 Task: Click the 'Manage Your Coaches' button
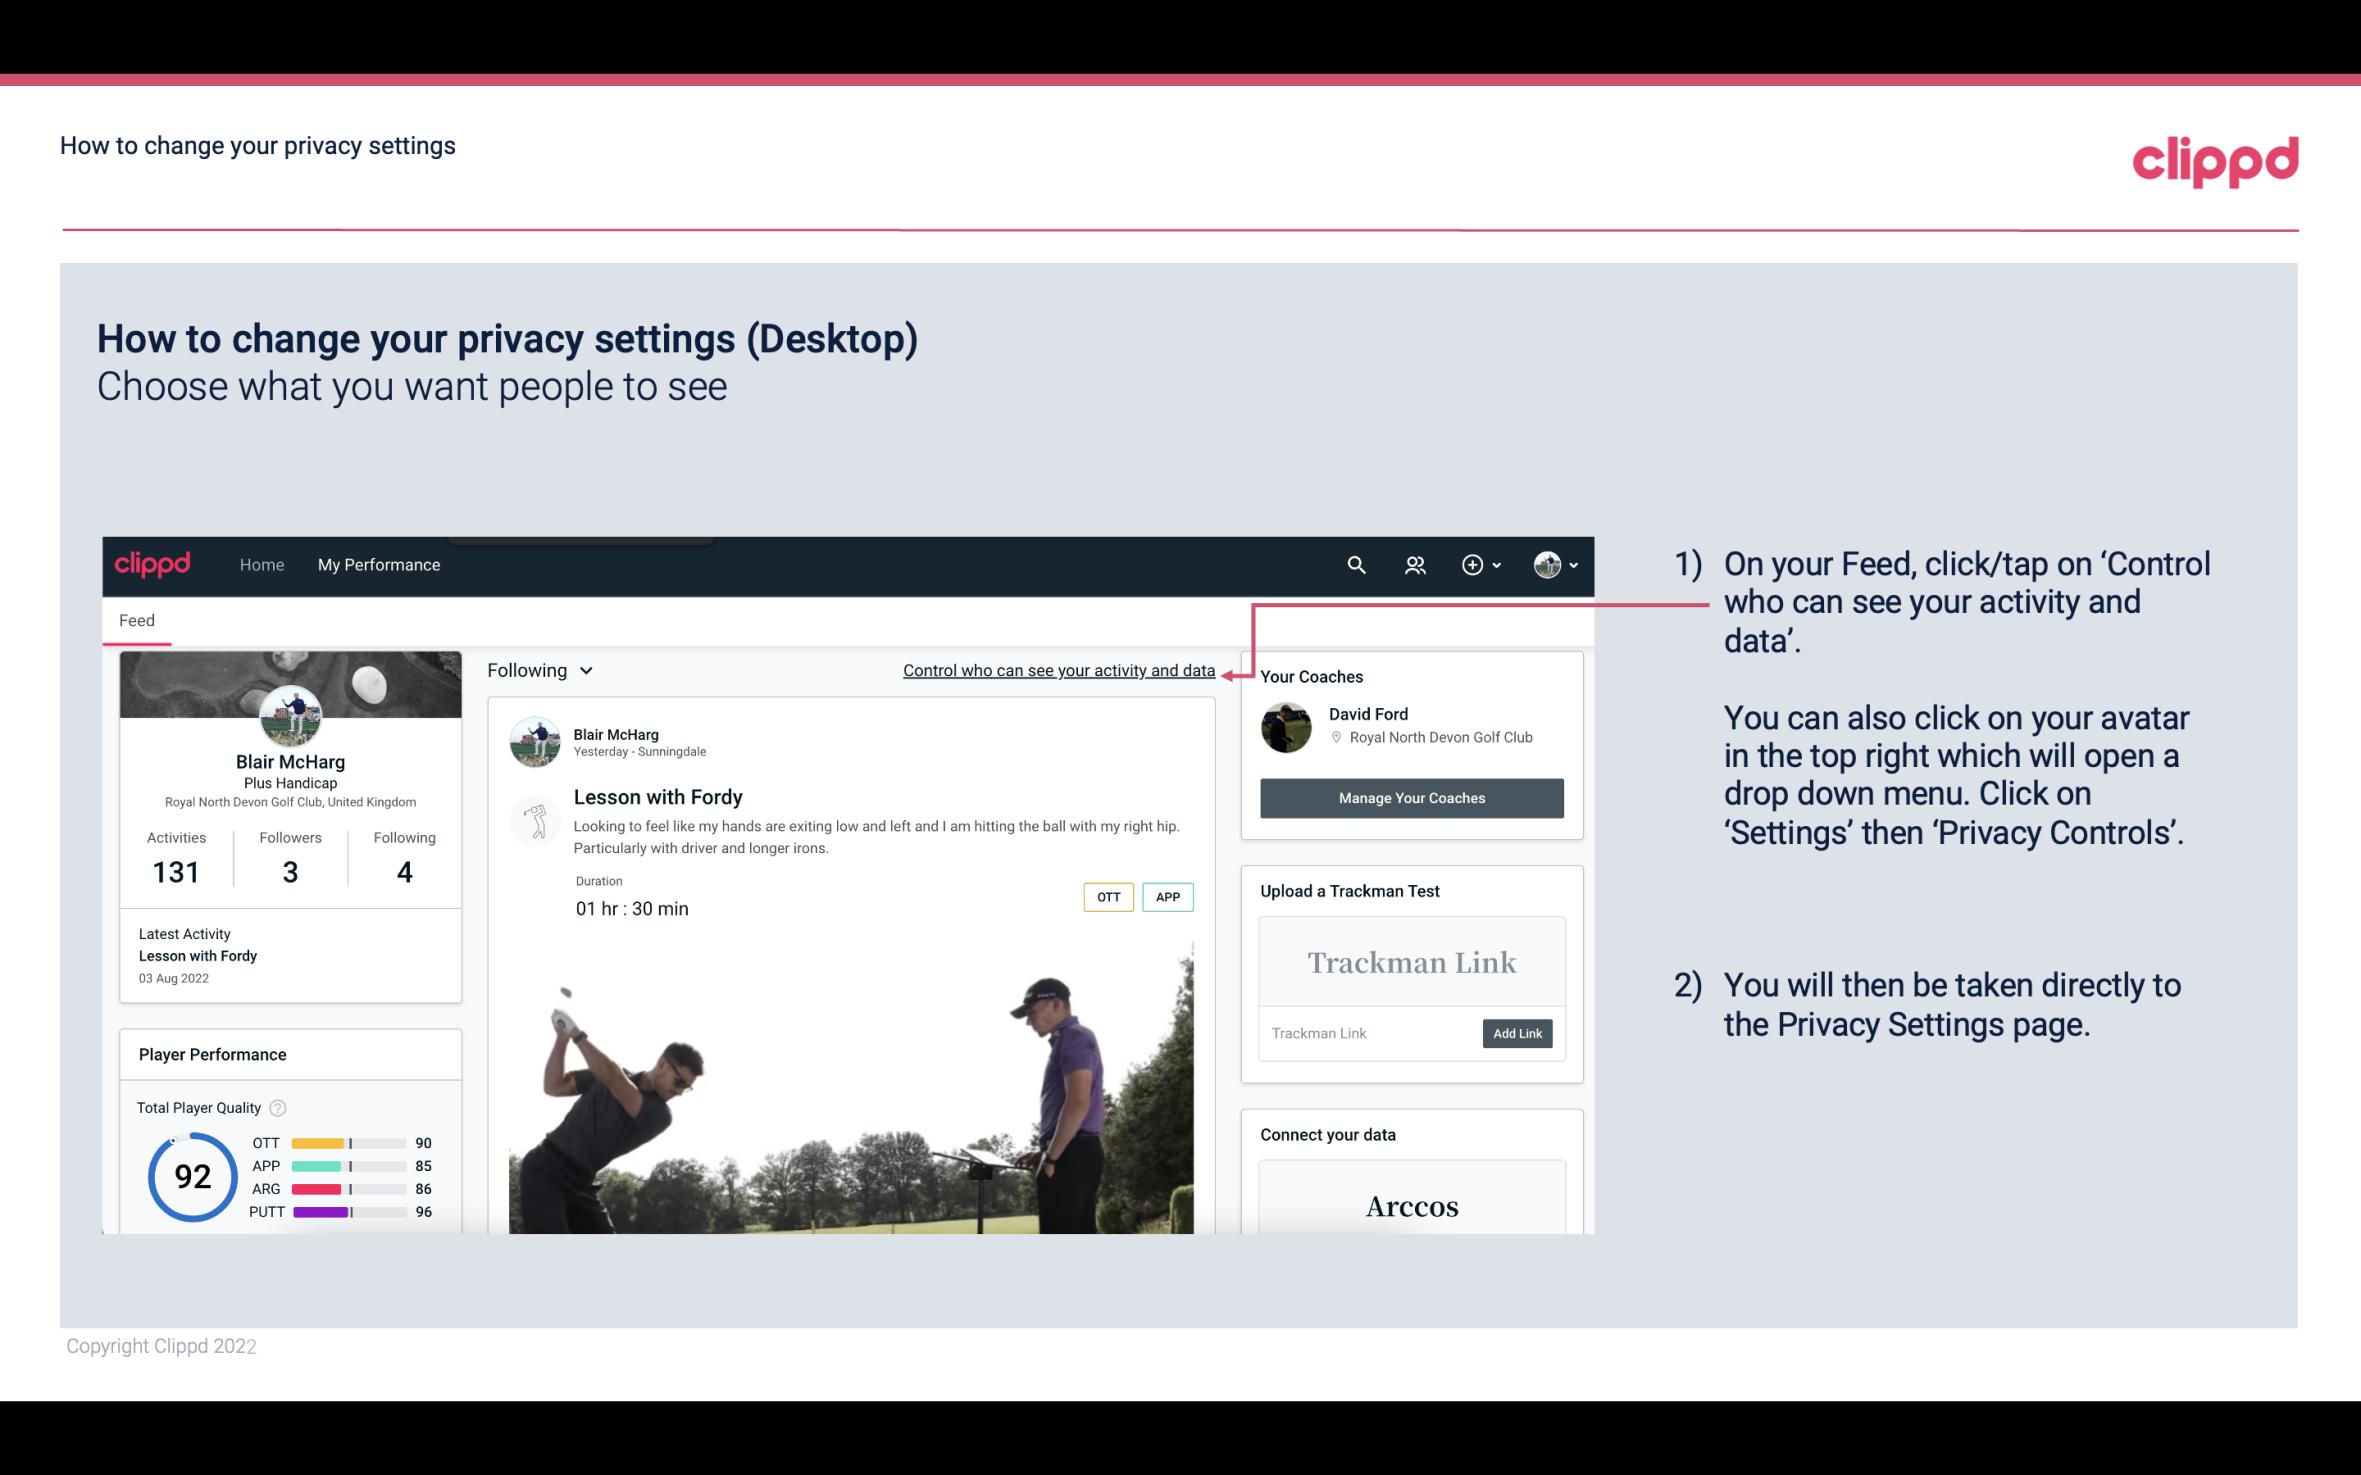(1410, 797)
